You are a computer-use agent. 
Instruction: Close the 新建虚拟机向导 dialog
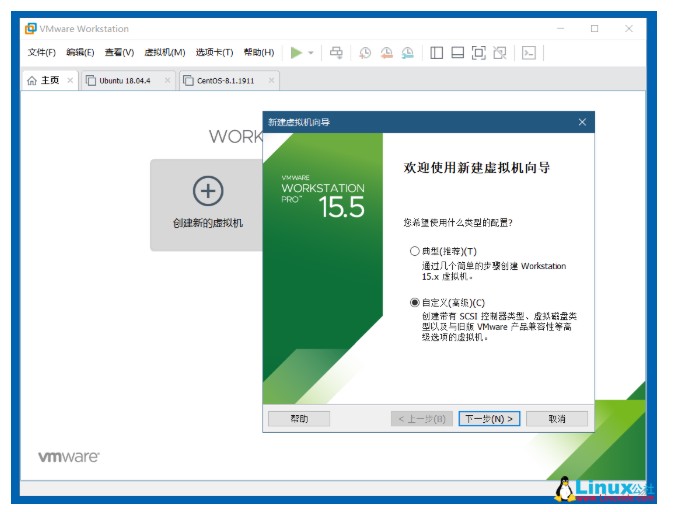coord(582,122)
